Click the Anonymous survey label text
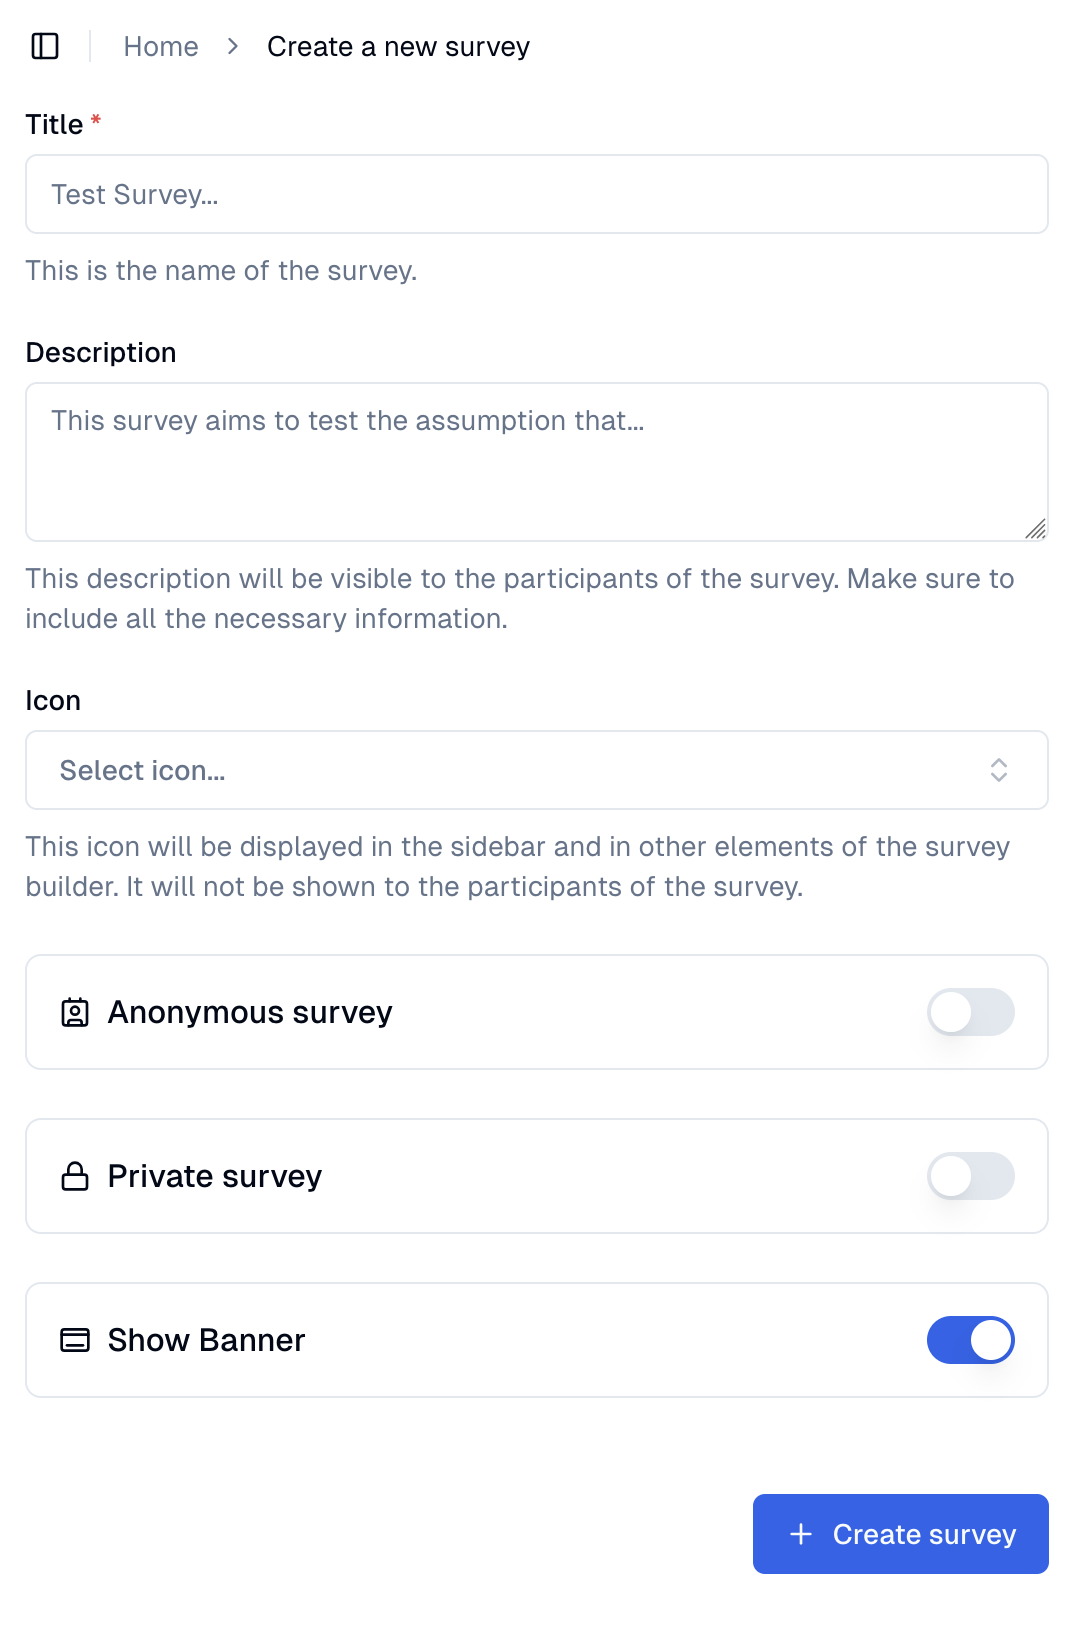 point(250,1012)
